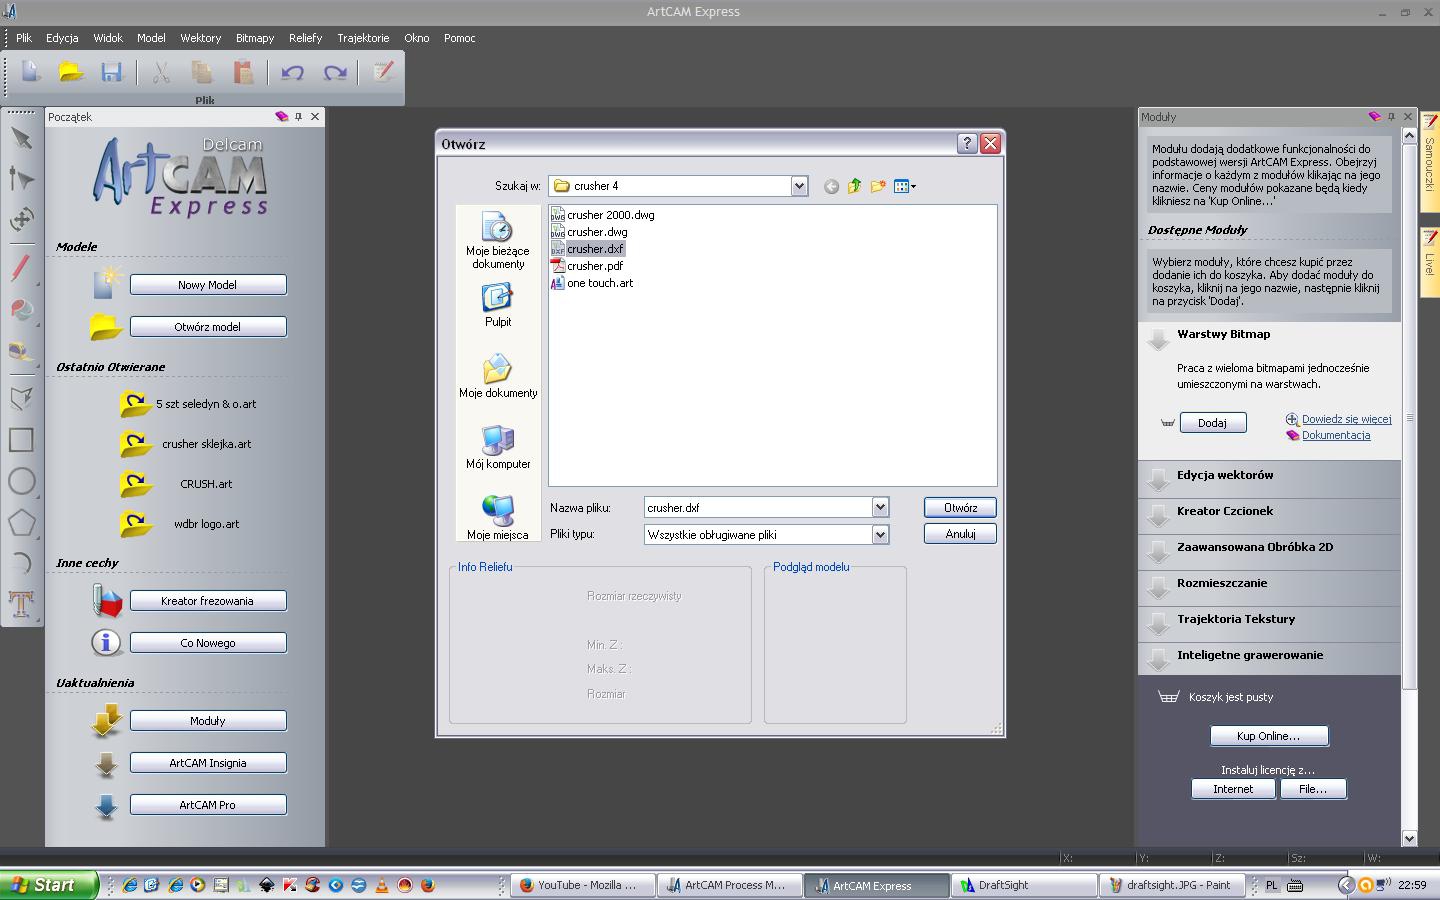Viewport: 1440px width, 900px height.
Task: Select the red pencil drawing tool
Action: 21,268
